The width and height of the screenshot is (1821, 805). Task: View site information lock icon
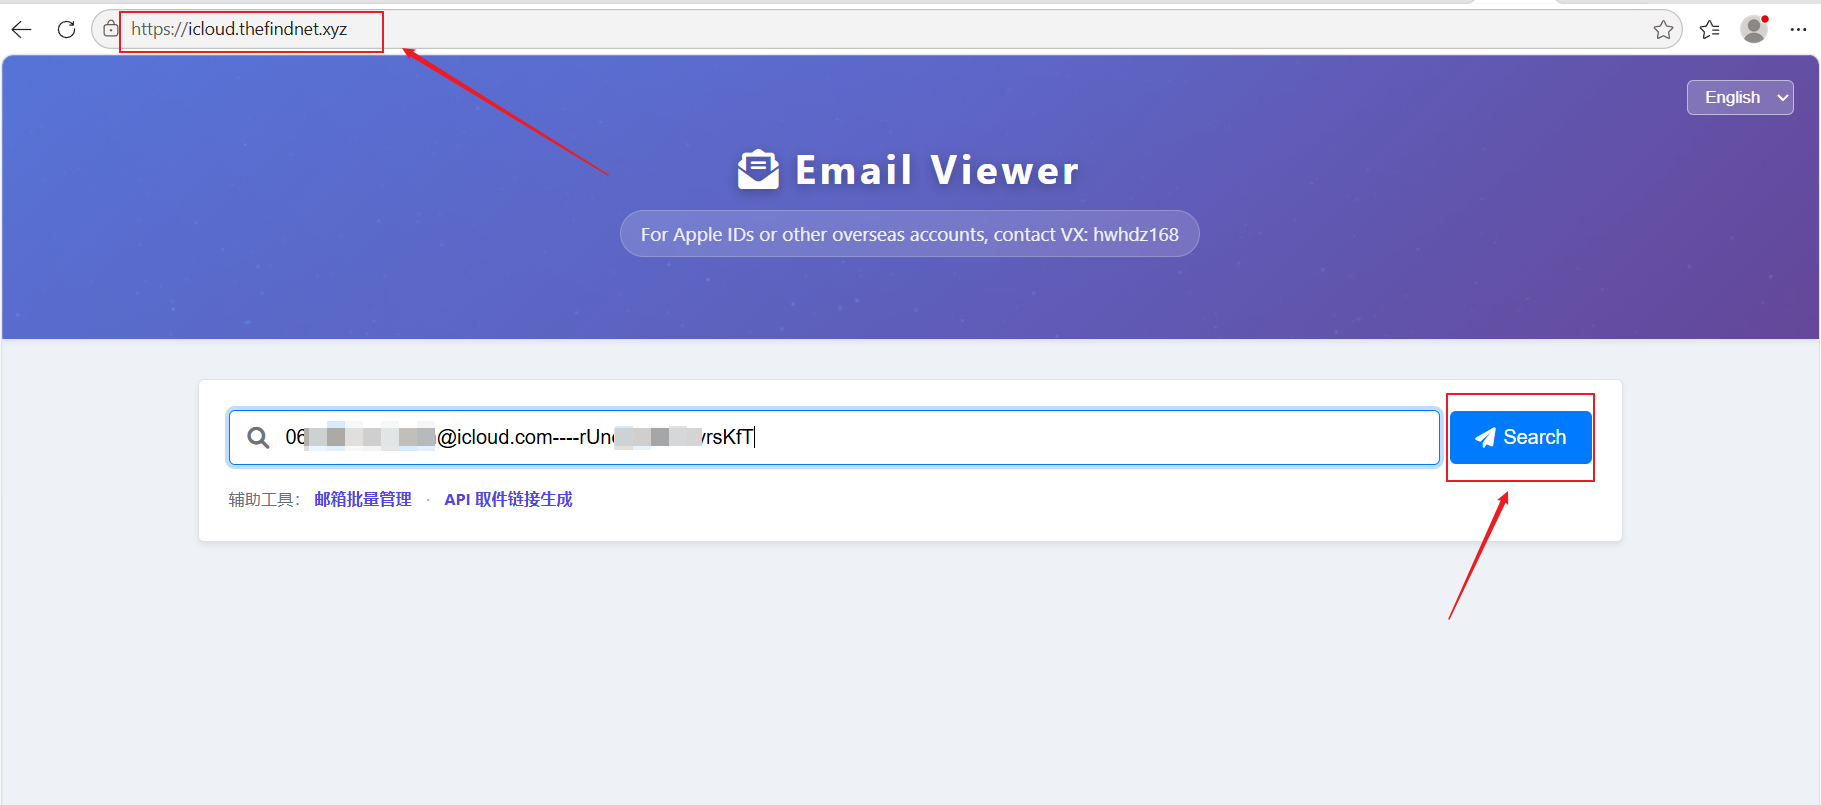[111, 29]
